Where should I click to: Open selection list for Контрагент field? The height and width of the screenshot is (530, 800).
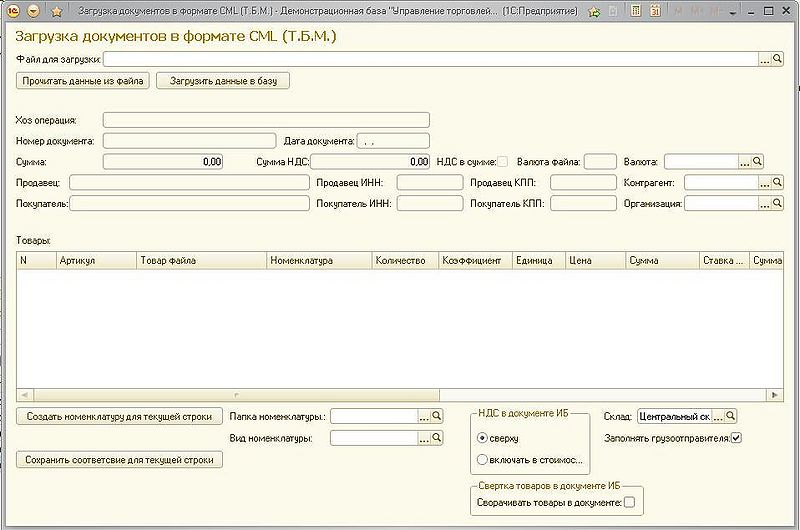click(x=764, y=183)
